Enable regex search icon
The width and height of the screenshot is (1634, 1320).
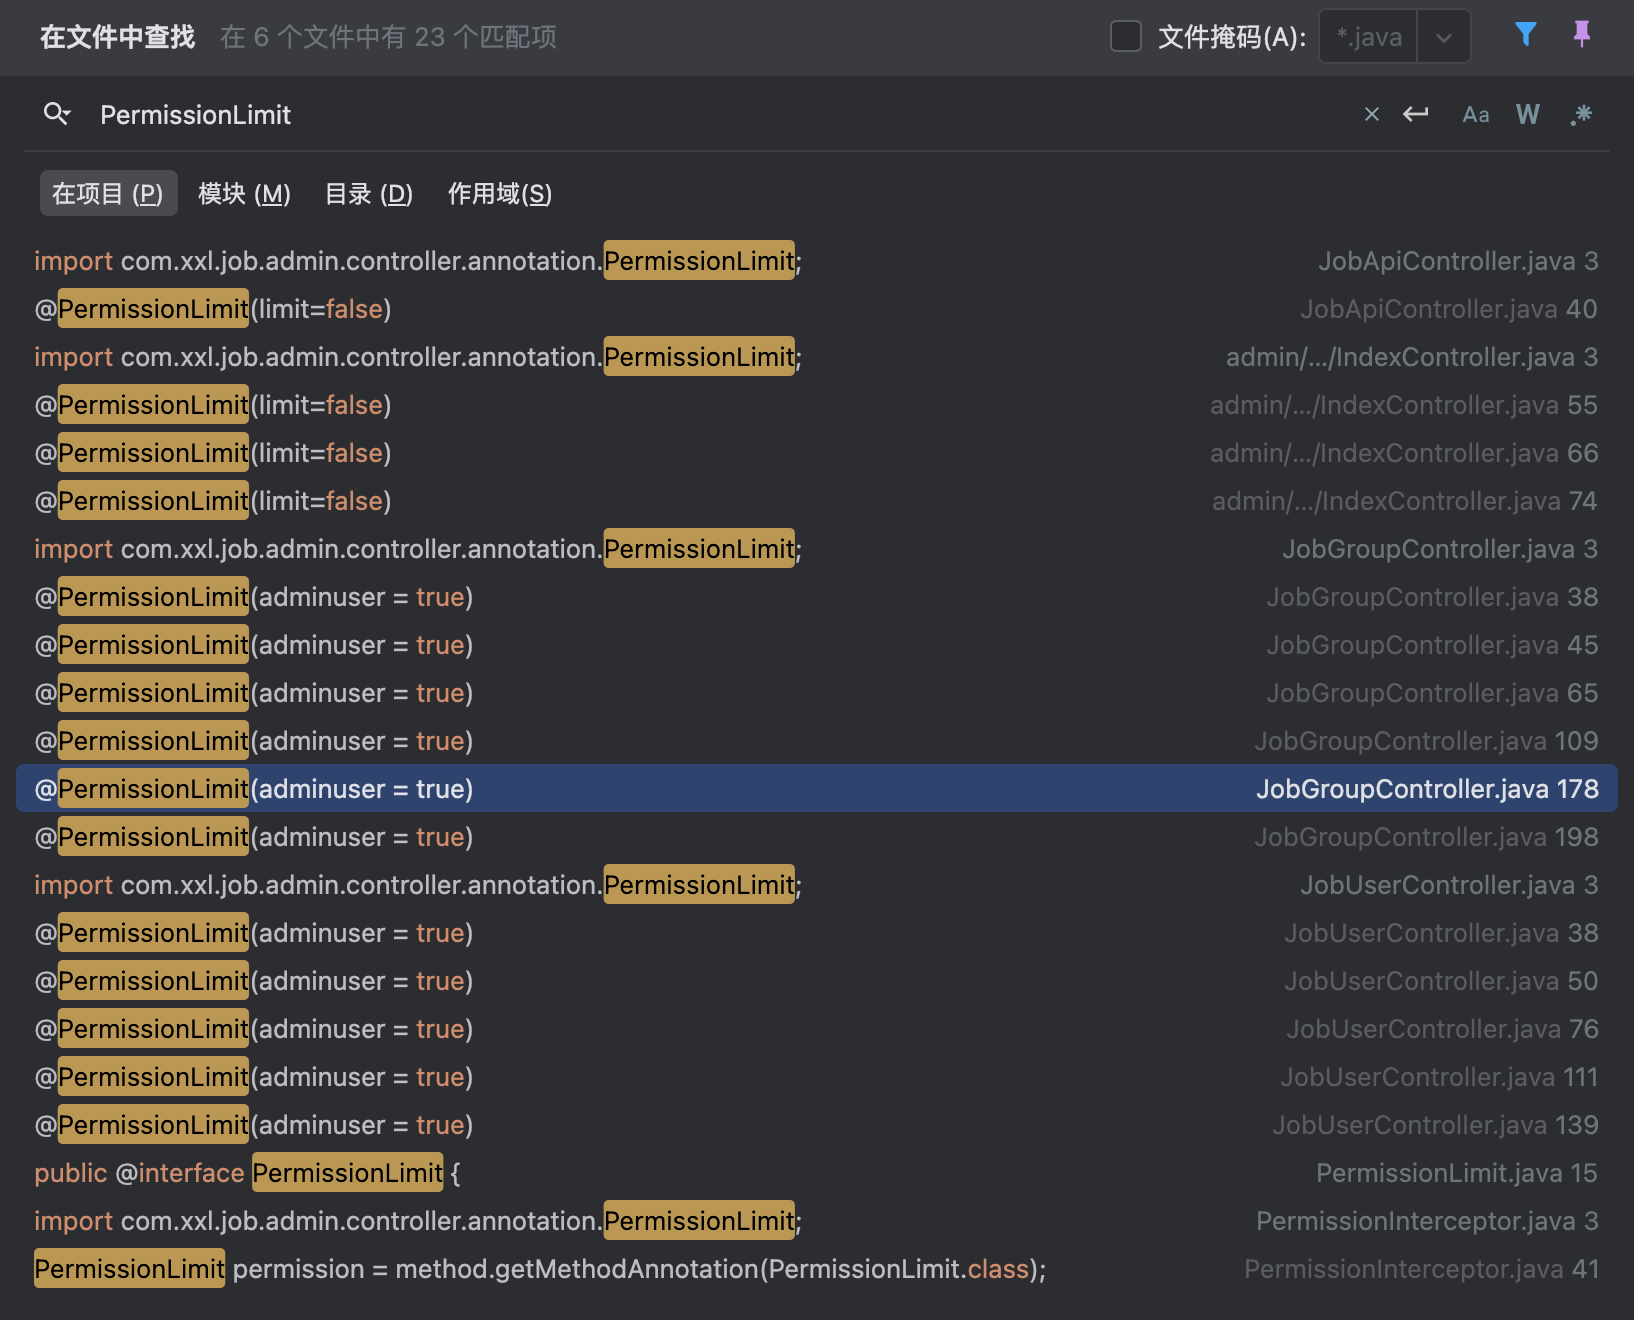tap(1581, 115)
